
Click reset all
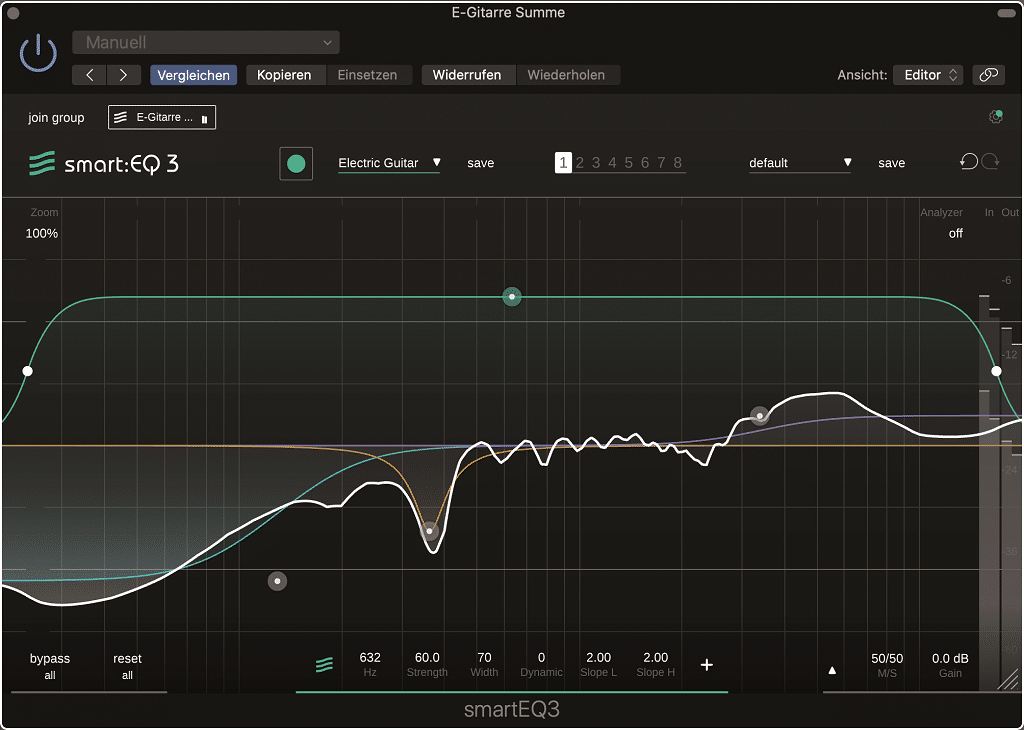127,666
